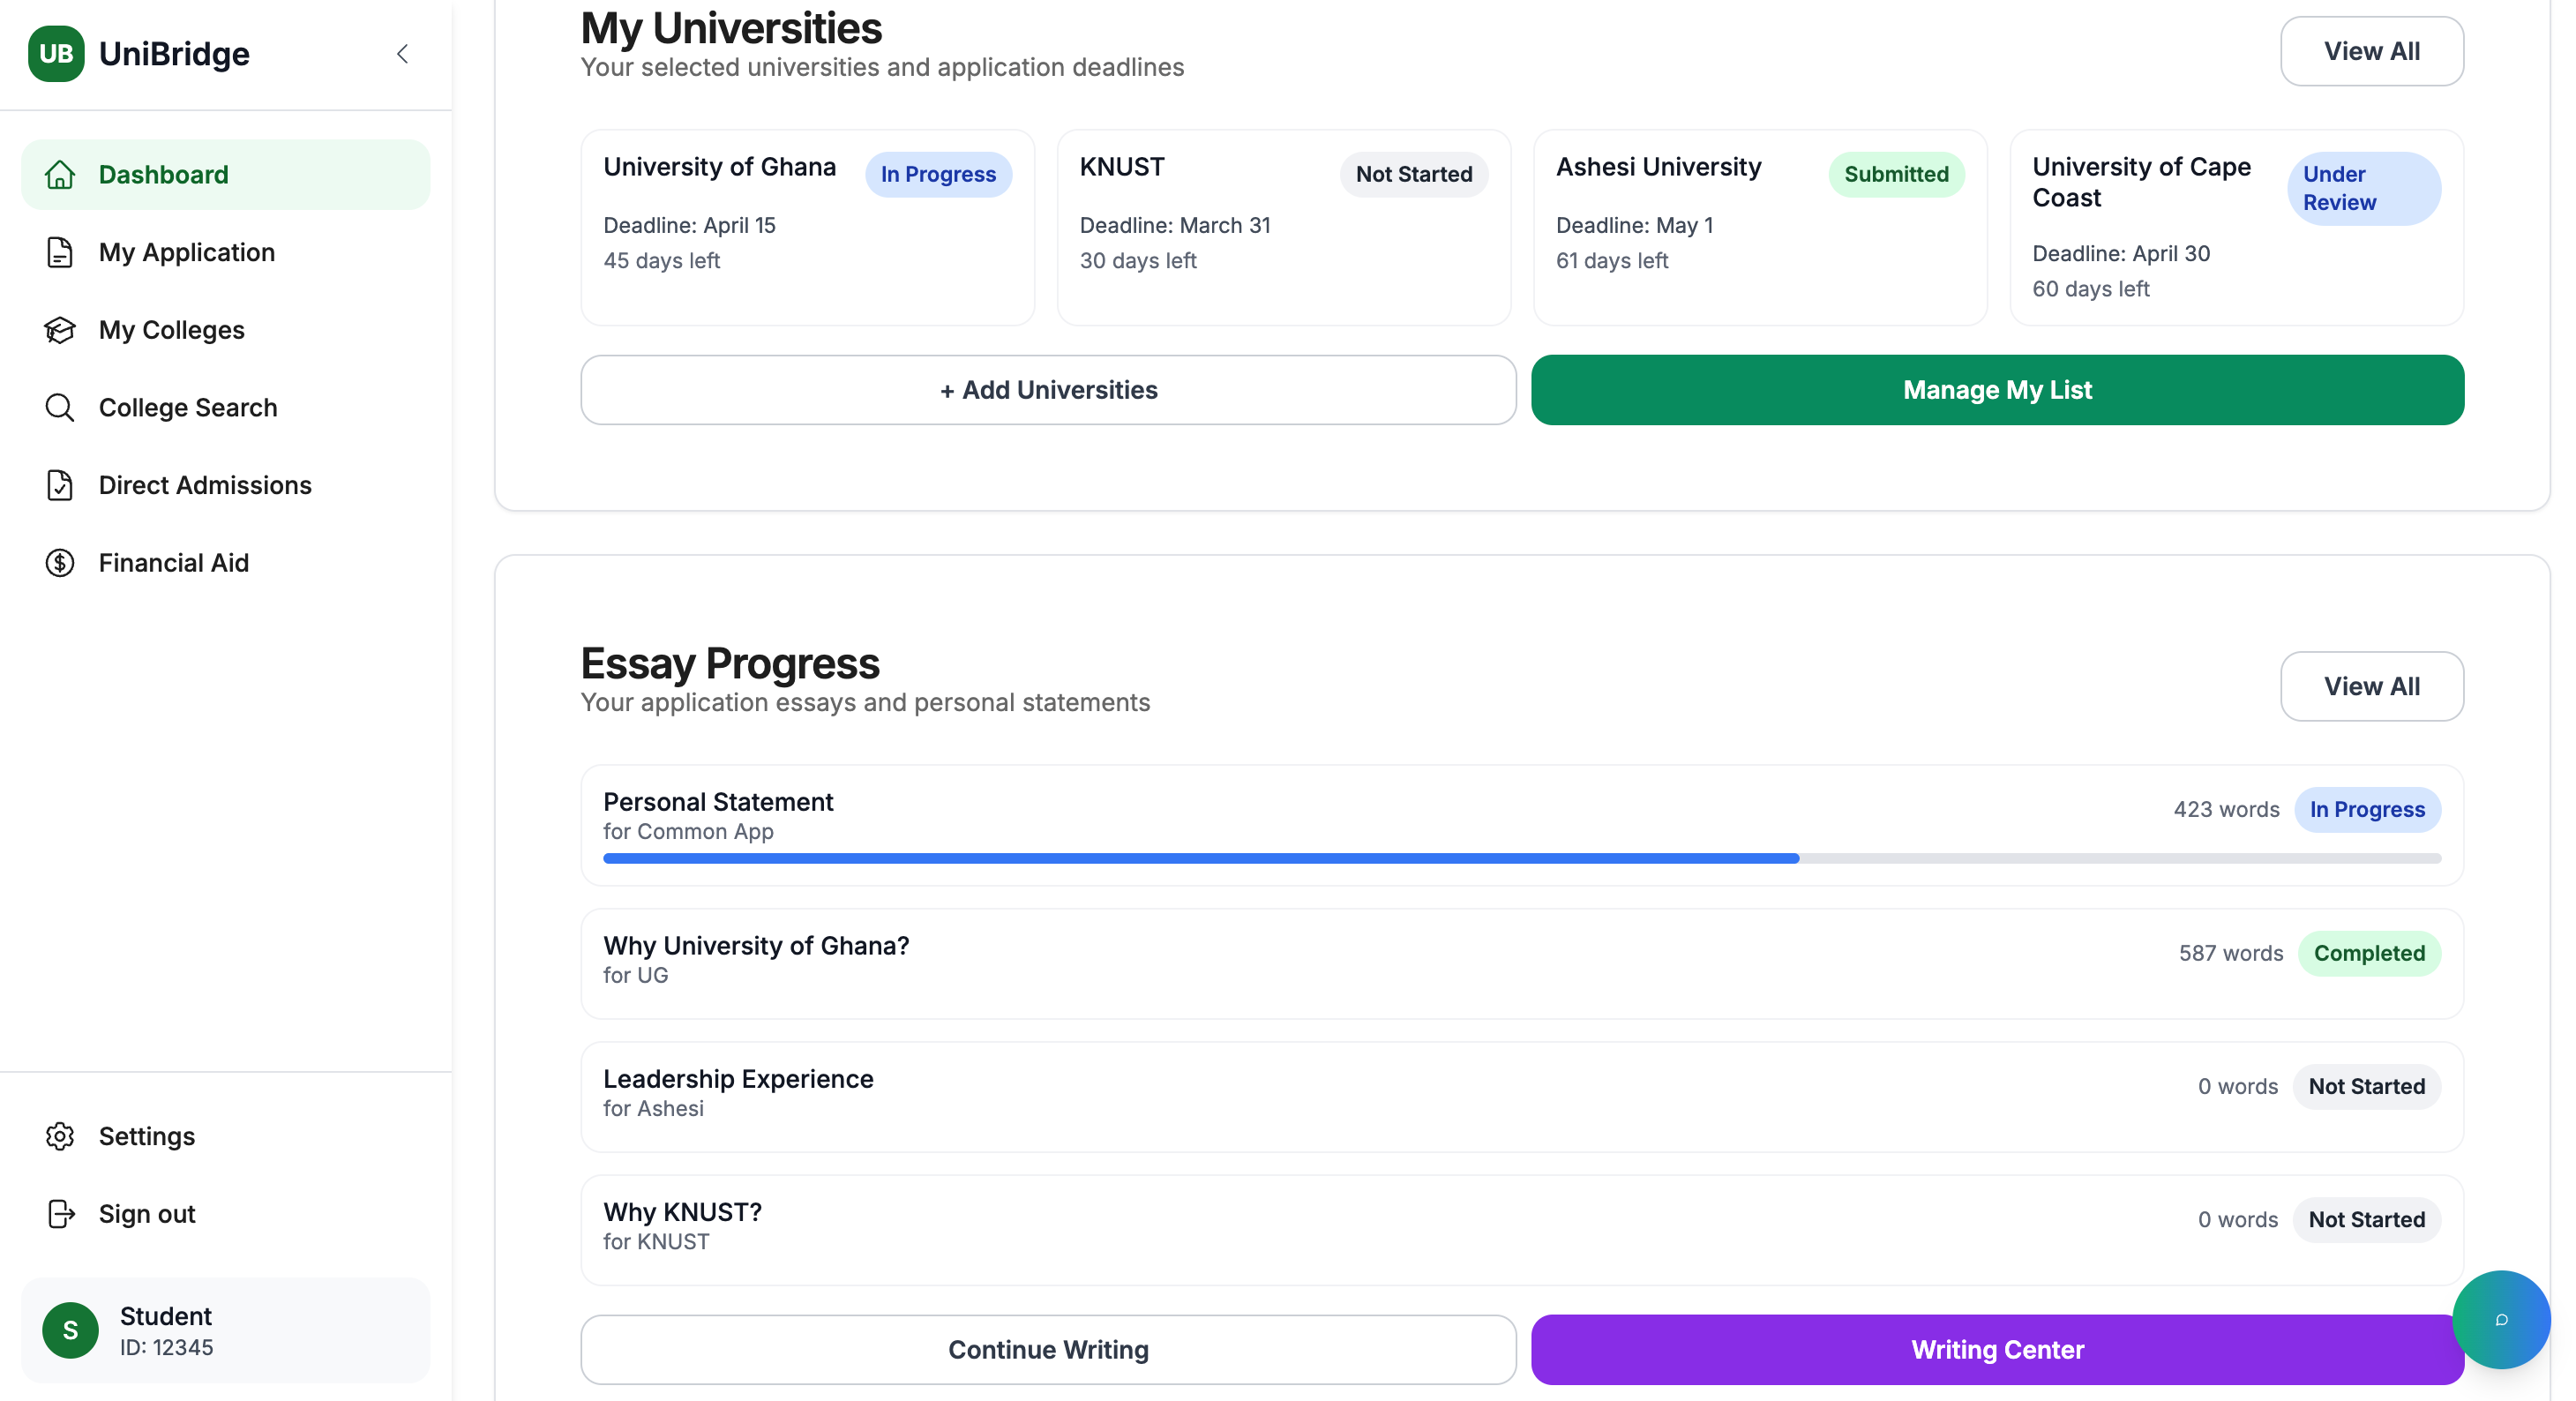Click the Financial Aid dollar icon

coord(60,563)
